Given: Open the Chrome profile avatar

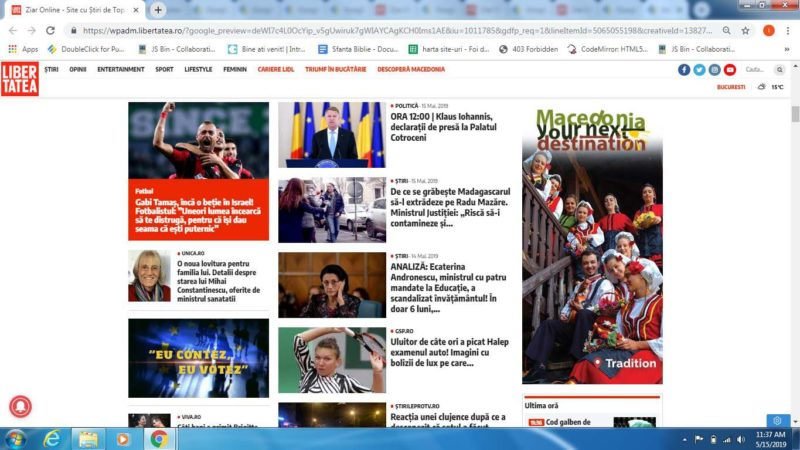Looking at the screenshot, I should click(768, 31).
